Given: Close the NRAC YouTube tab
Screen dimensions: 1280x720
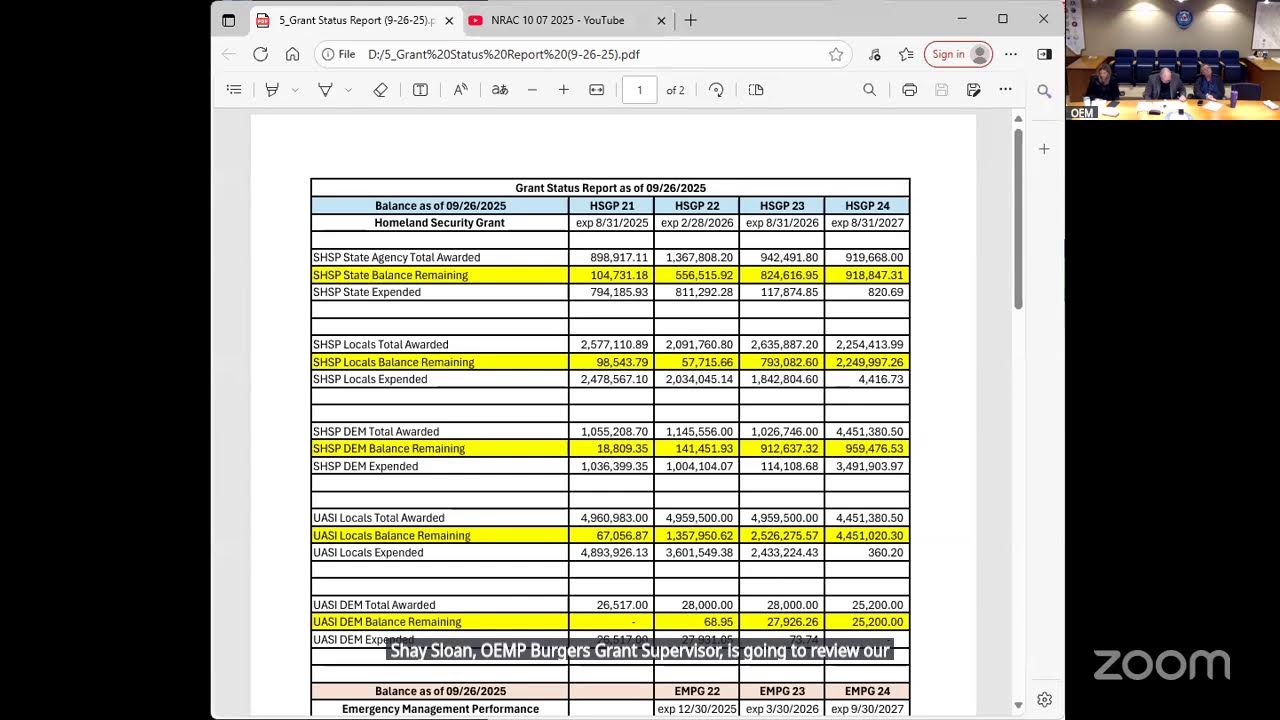Looking at the screenshot, I should pyautogui.click(x=661, y=20).
